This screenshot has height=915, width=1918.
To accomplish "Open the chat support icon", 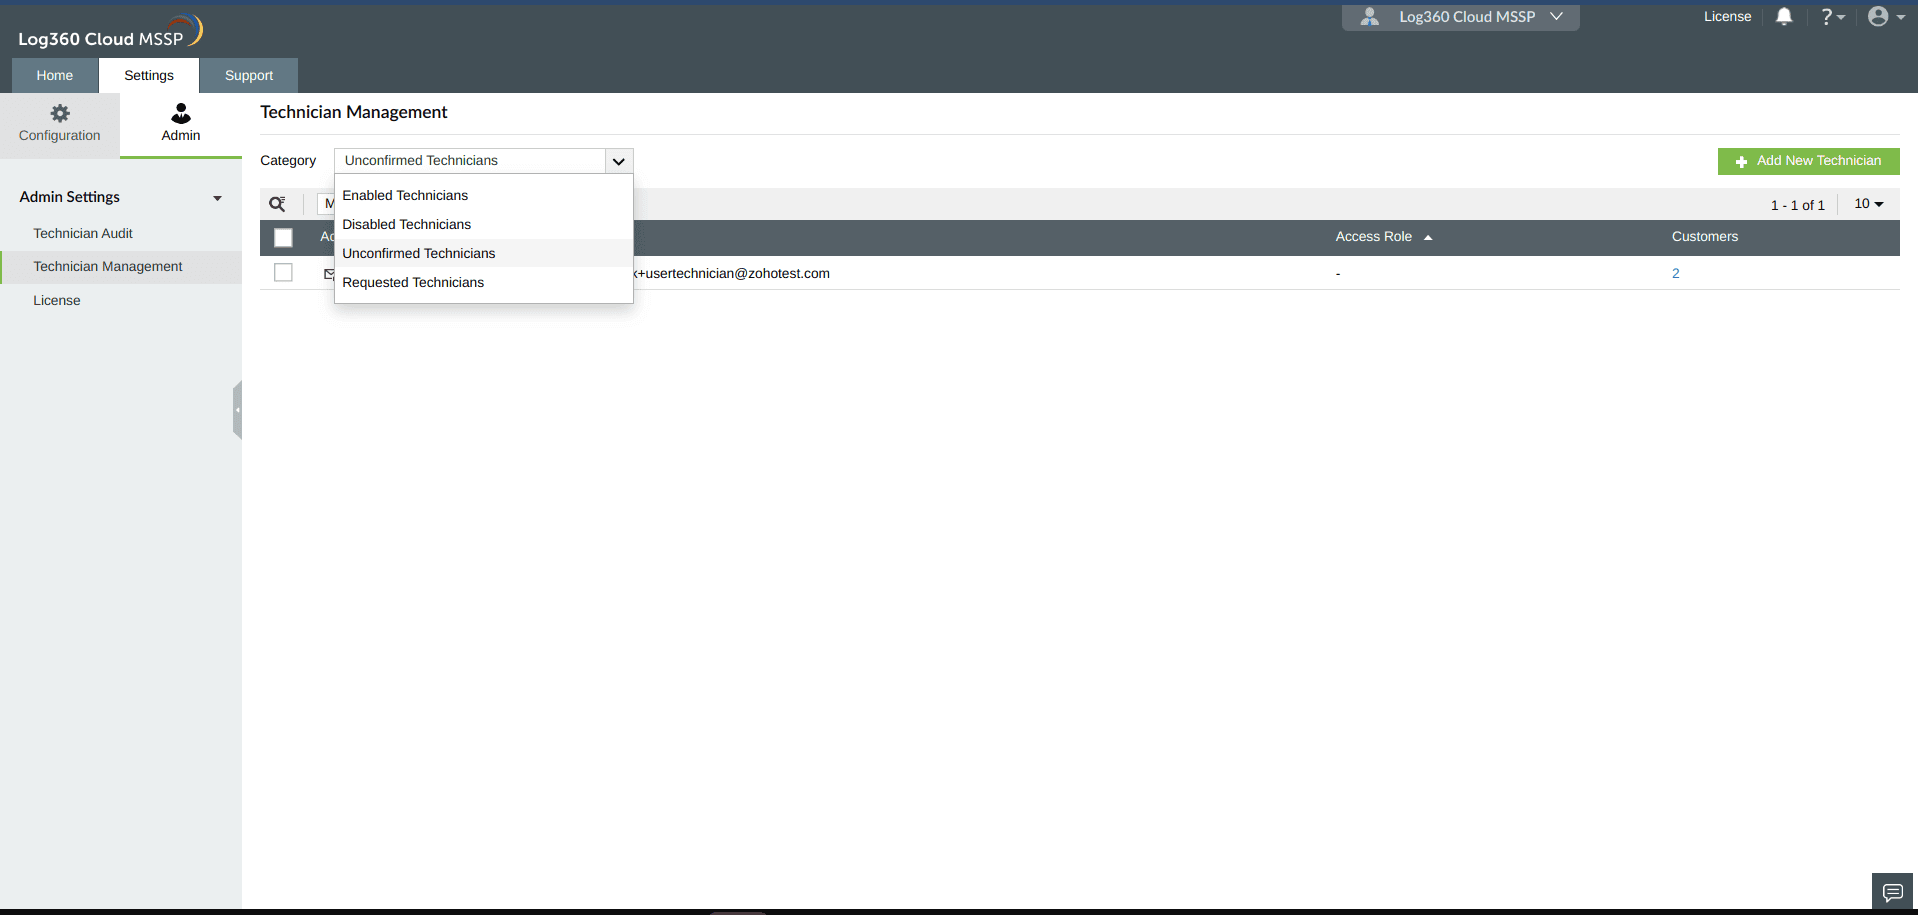I will click(1892, 892).
